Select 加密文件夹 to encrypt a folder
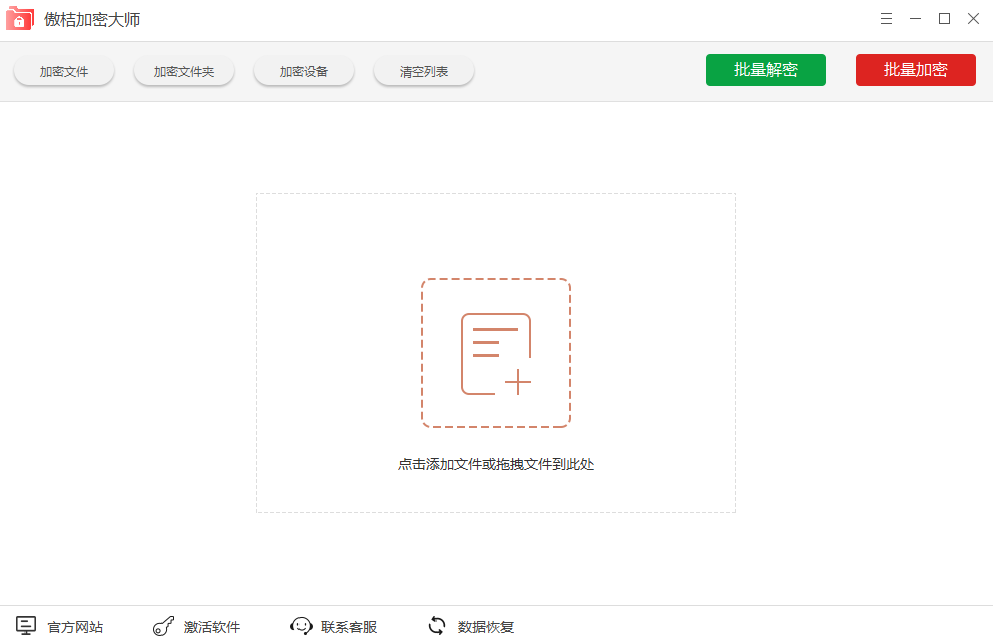The height and width of the screenshot is (642, 993). point(183,70)
